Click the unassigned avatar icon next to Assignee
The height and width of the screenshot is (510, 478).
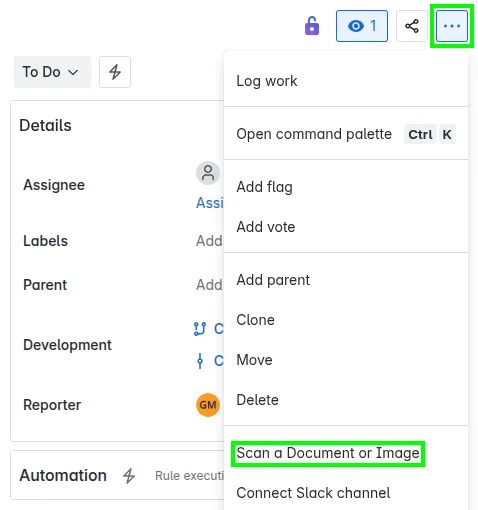click(208, 173)
